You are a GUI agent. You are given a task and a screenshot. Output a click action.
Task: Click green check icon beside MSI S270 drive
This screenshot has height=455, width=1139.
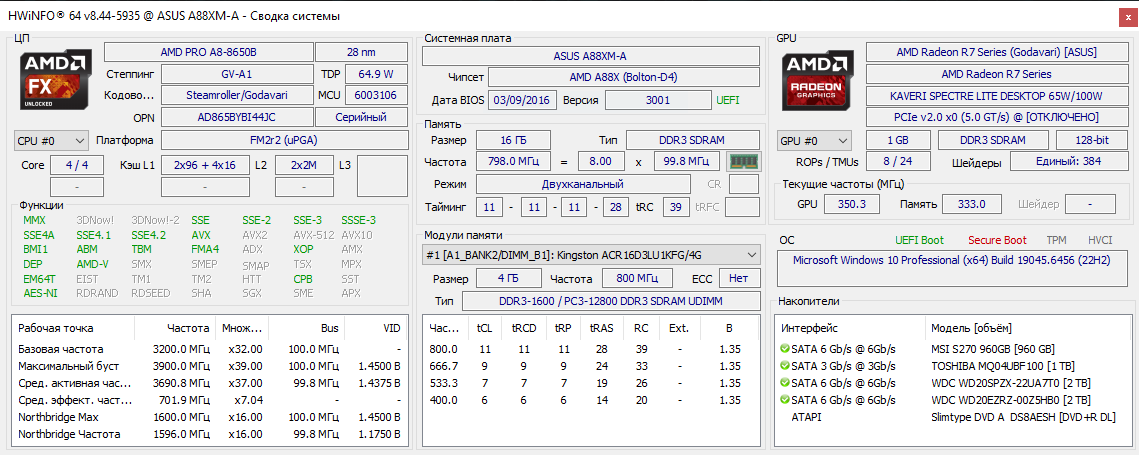[x=785, y=349]
